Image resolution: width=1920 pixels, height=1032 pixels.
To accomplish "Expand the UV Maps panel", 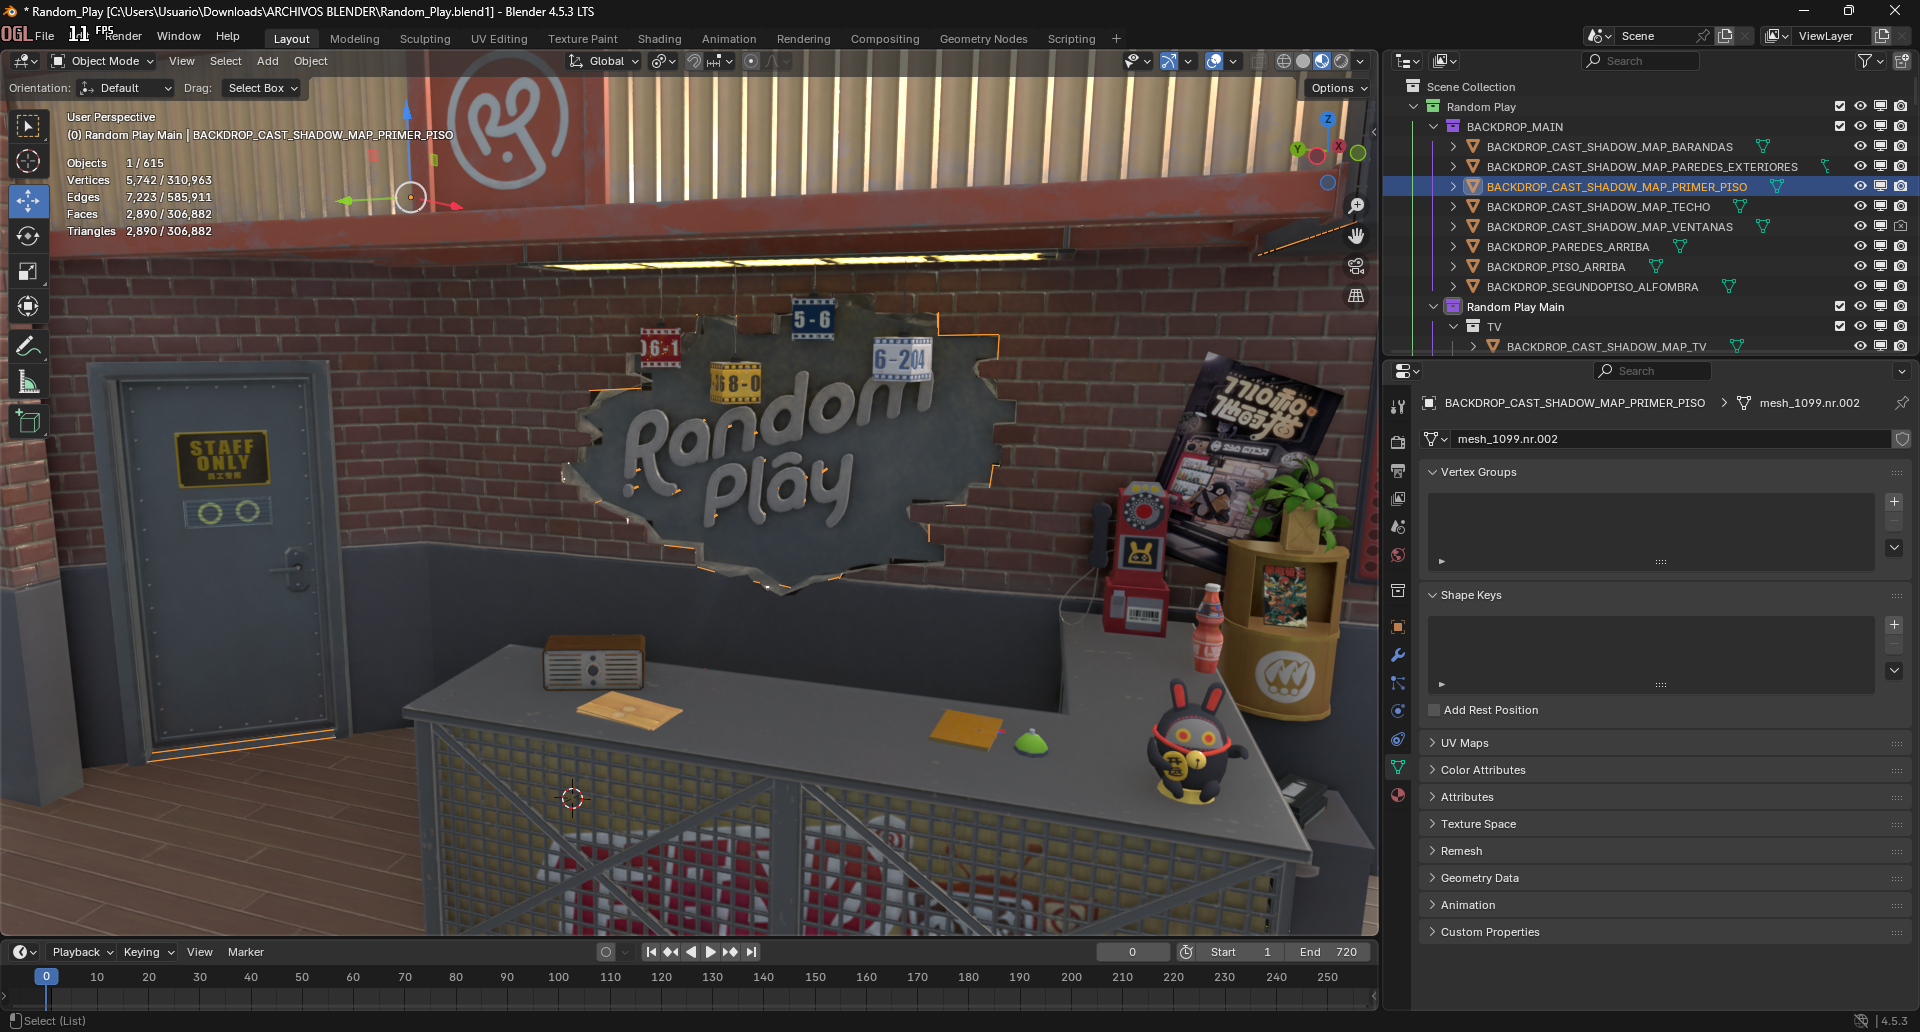I will point(1464,743).
